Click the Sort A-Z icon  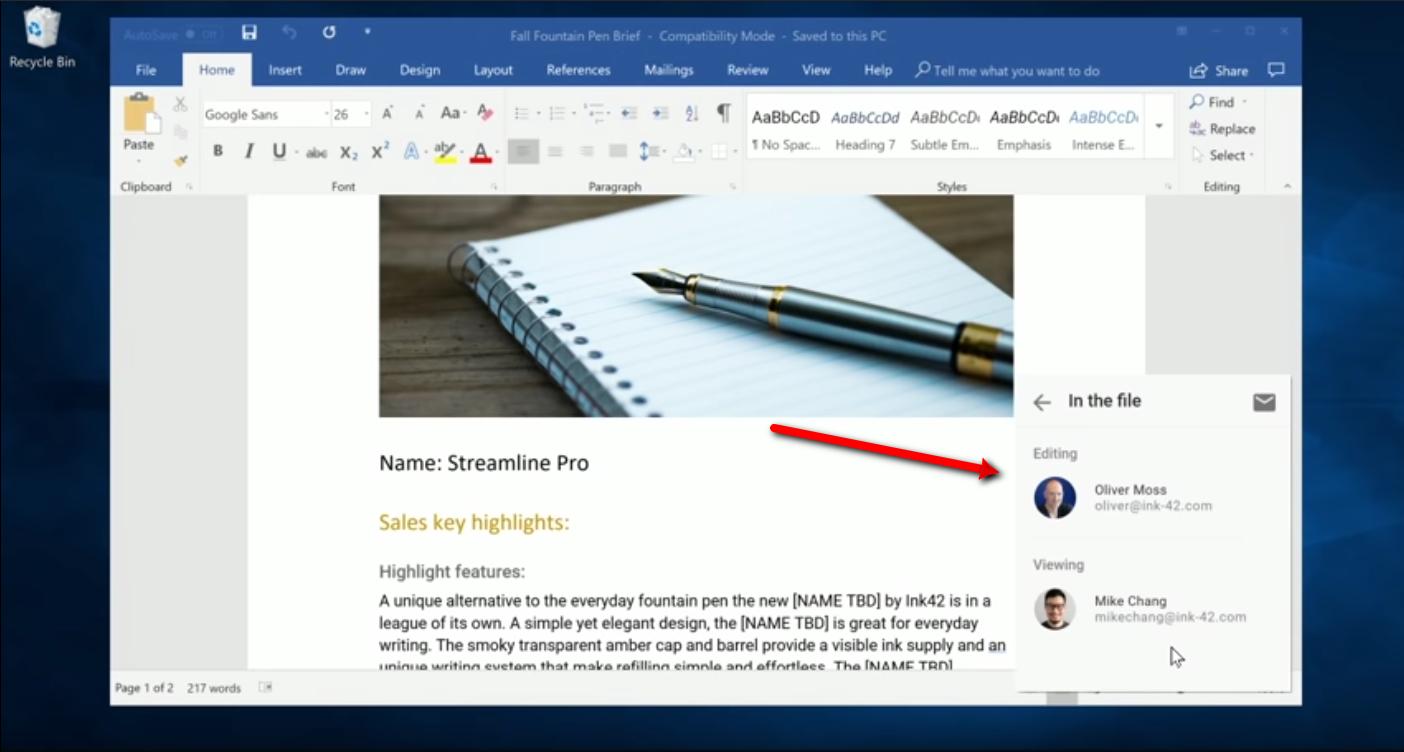tap(691, 113)
